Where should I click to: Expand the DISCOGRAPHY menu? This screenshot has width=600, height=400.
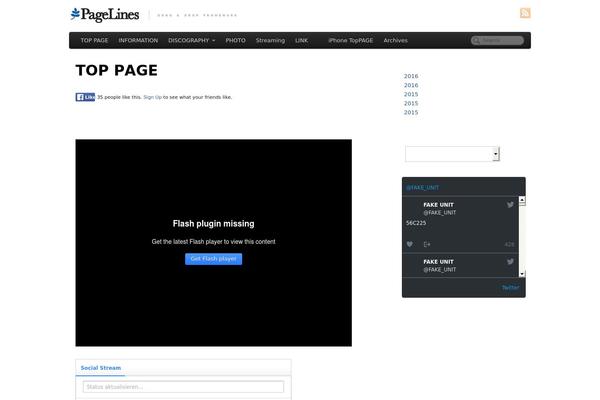[191, 40]
